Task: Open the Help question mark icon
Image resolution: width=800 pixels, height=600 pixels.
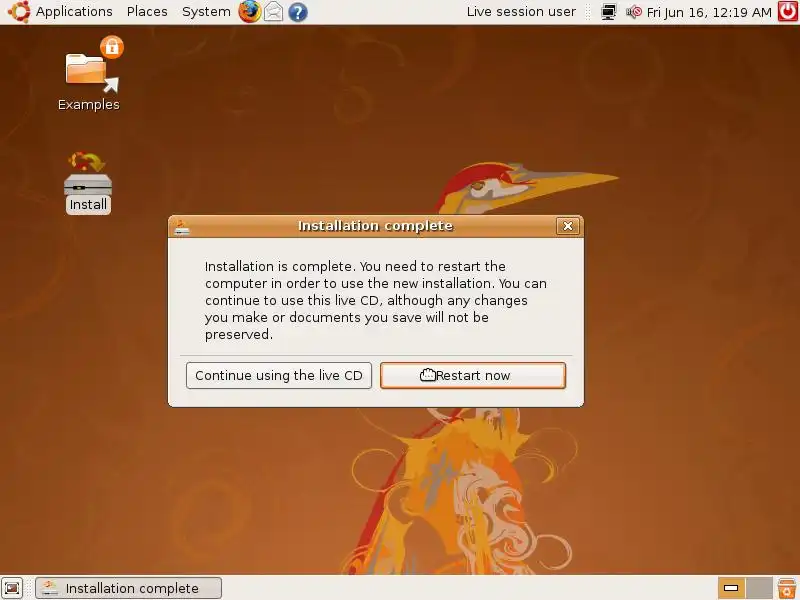Action: tap(297, 12)
